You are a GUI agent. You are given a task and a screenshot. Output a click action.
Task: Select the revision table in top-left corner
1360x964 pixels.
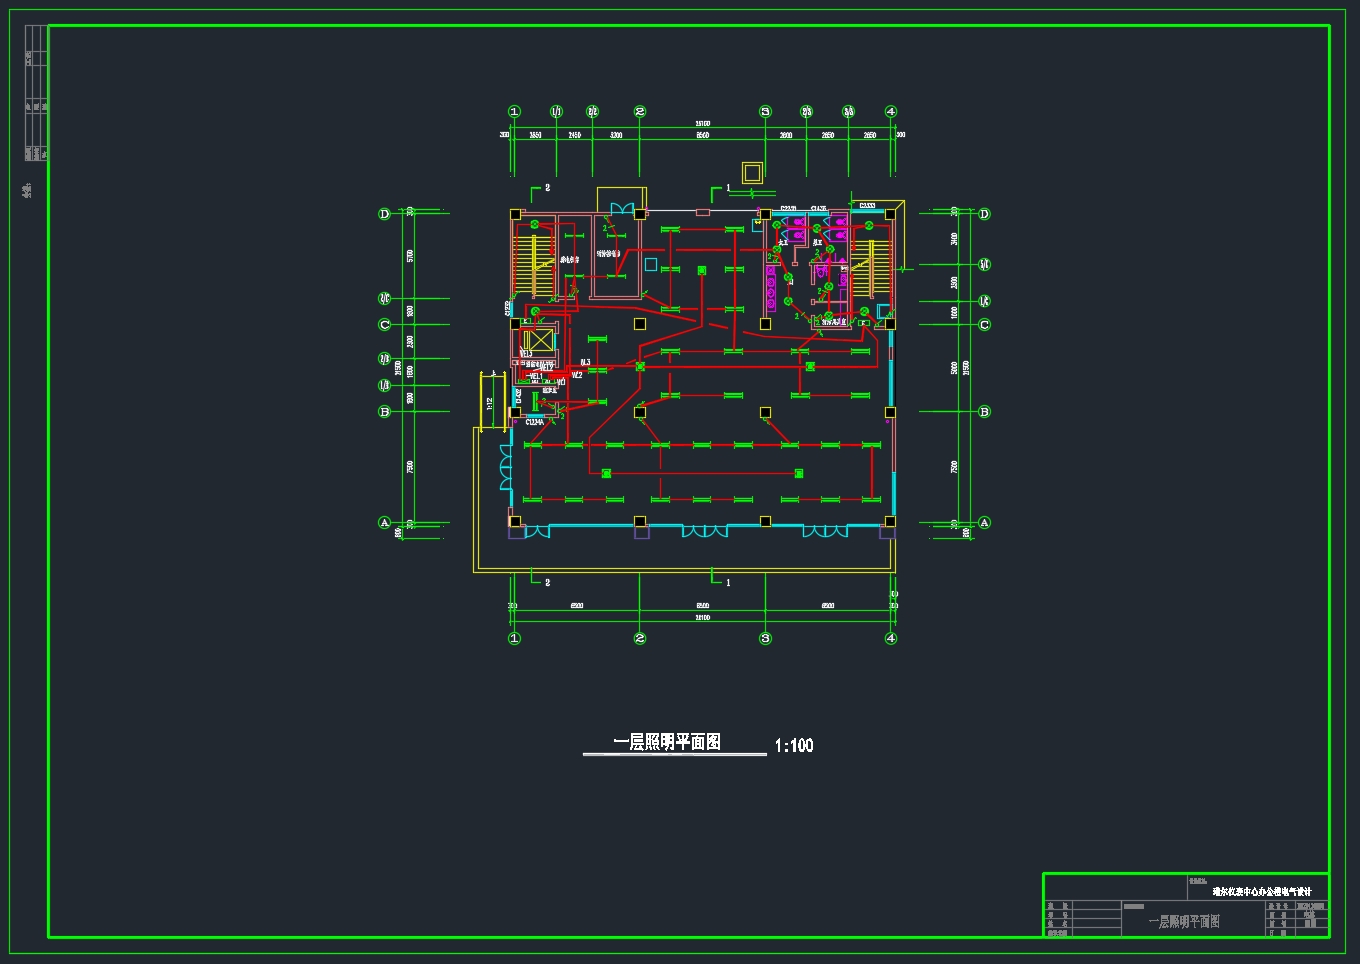36,105
